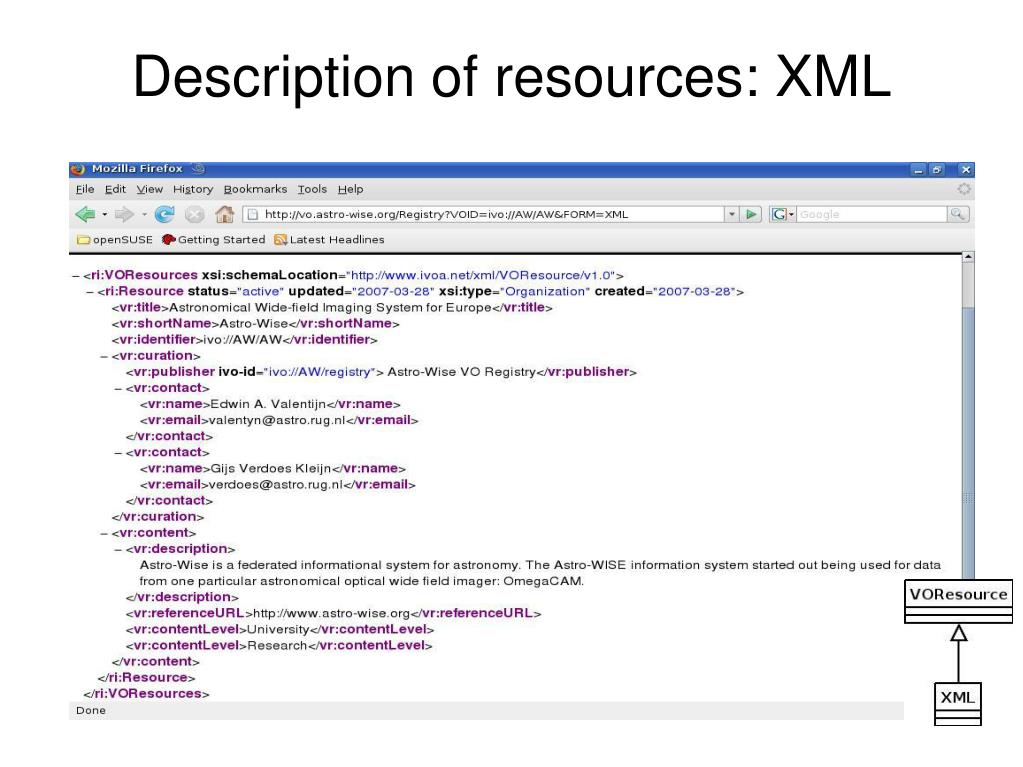The image size is (1023, 767).
Task: Collapse the vr:curation node
Action: pos(104,357)
